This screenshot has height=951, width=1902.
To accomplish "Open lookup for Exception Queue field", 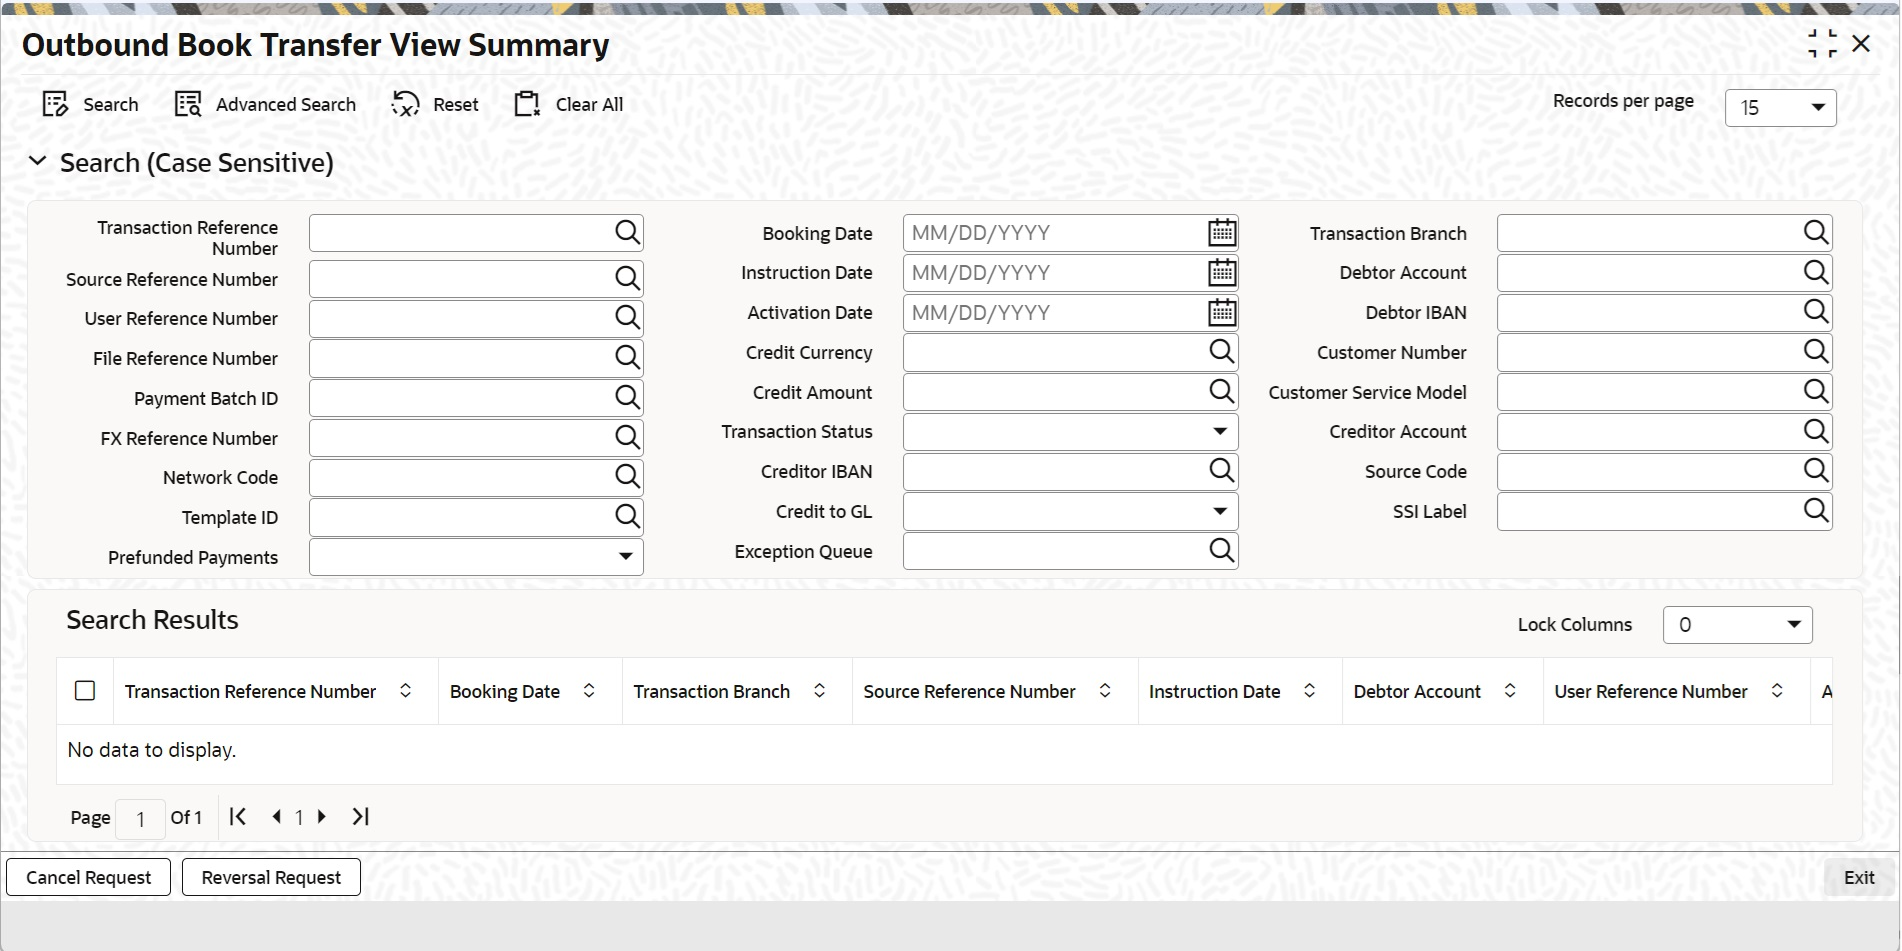I will point(1221,551).
